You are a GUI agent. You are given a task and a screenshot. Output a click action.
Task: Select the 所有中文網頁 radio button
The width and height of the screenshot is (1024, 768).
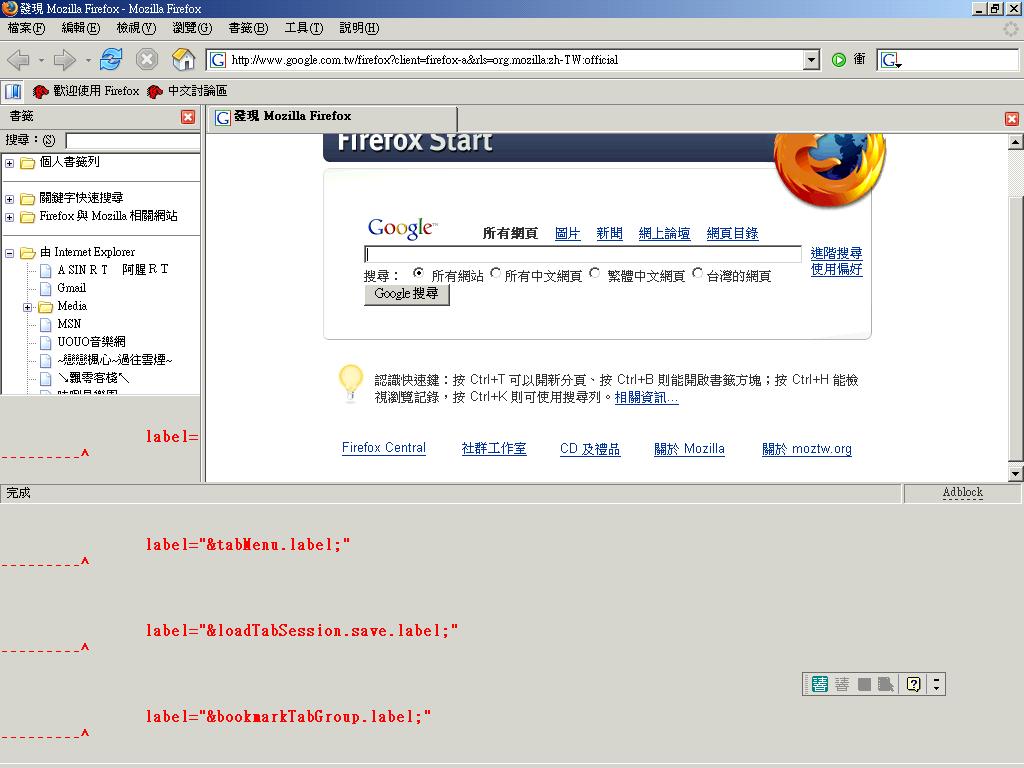coord(496,273)
